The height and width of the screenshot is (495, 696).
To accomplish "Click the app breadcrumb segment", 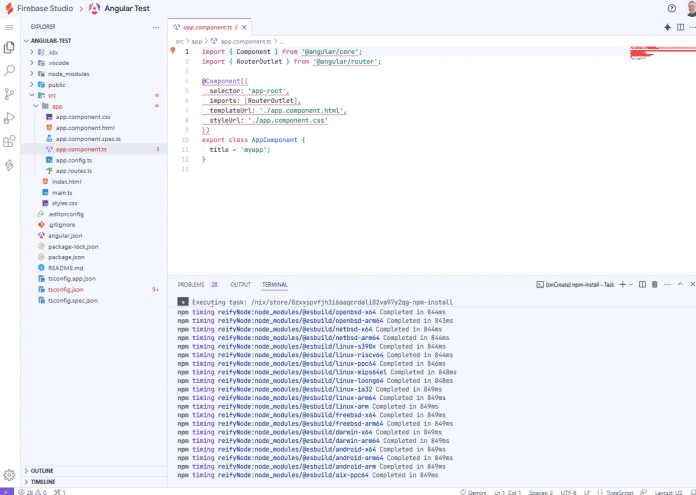I will [196, 41].
